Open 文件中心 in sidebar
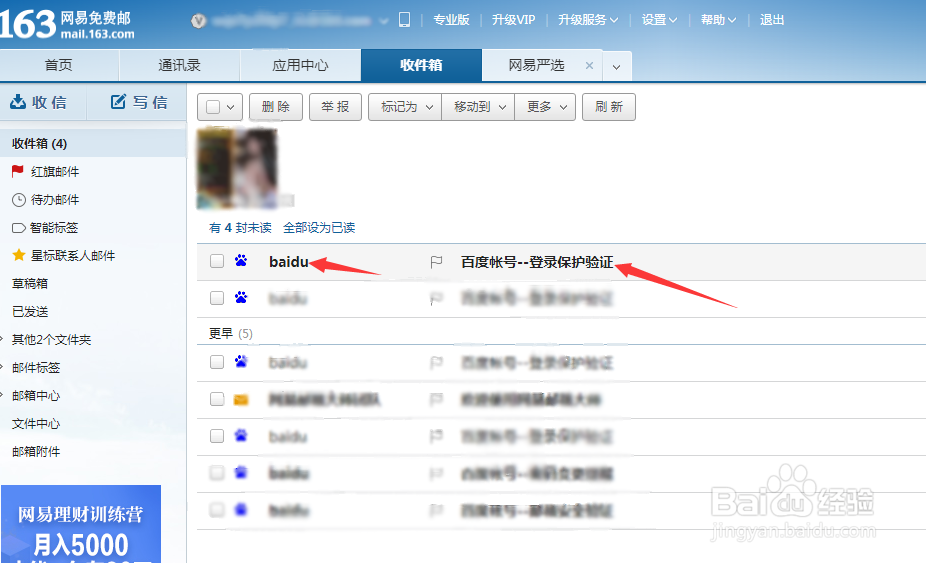The height and width of the screenshot is (563, 926). click(36, 424)
